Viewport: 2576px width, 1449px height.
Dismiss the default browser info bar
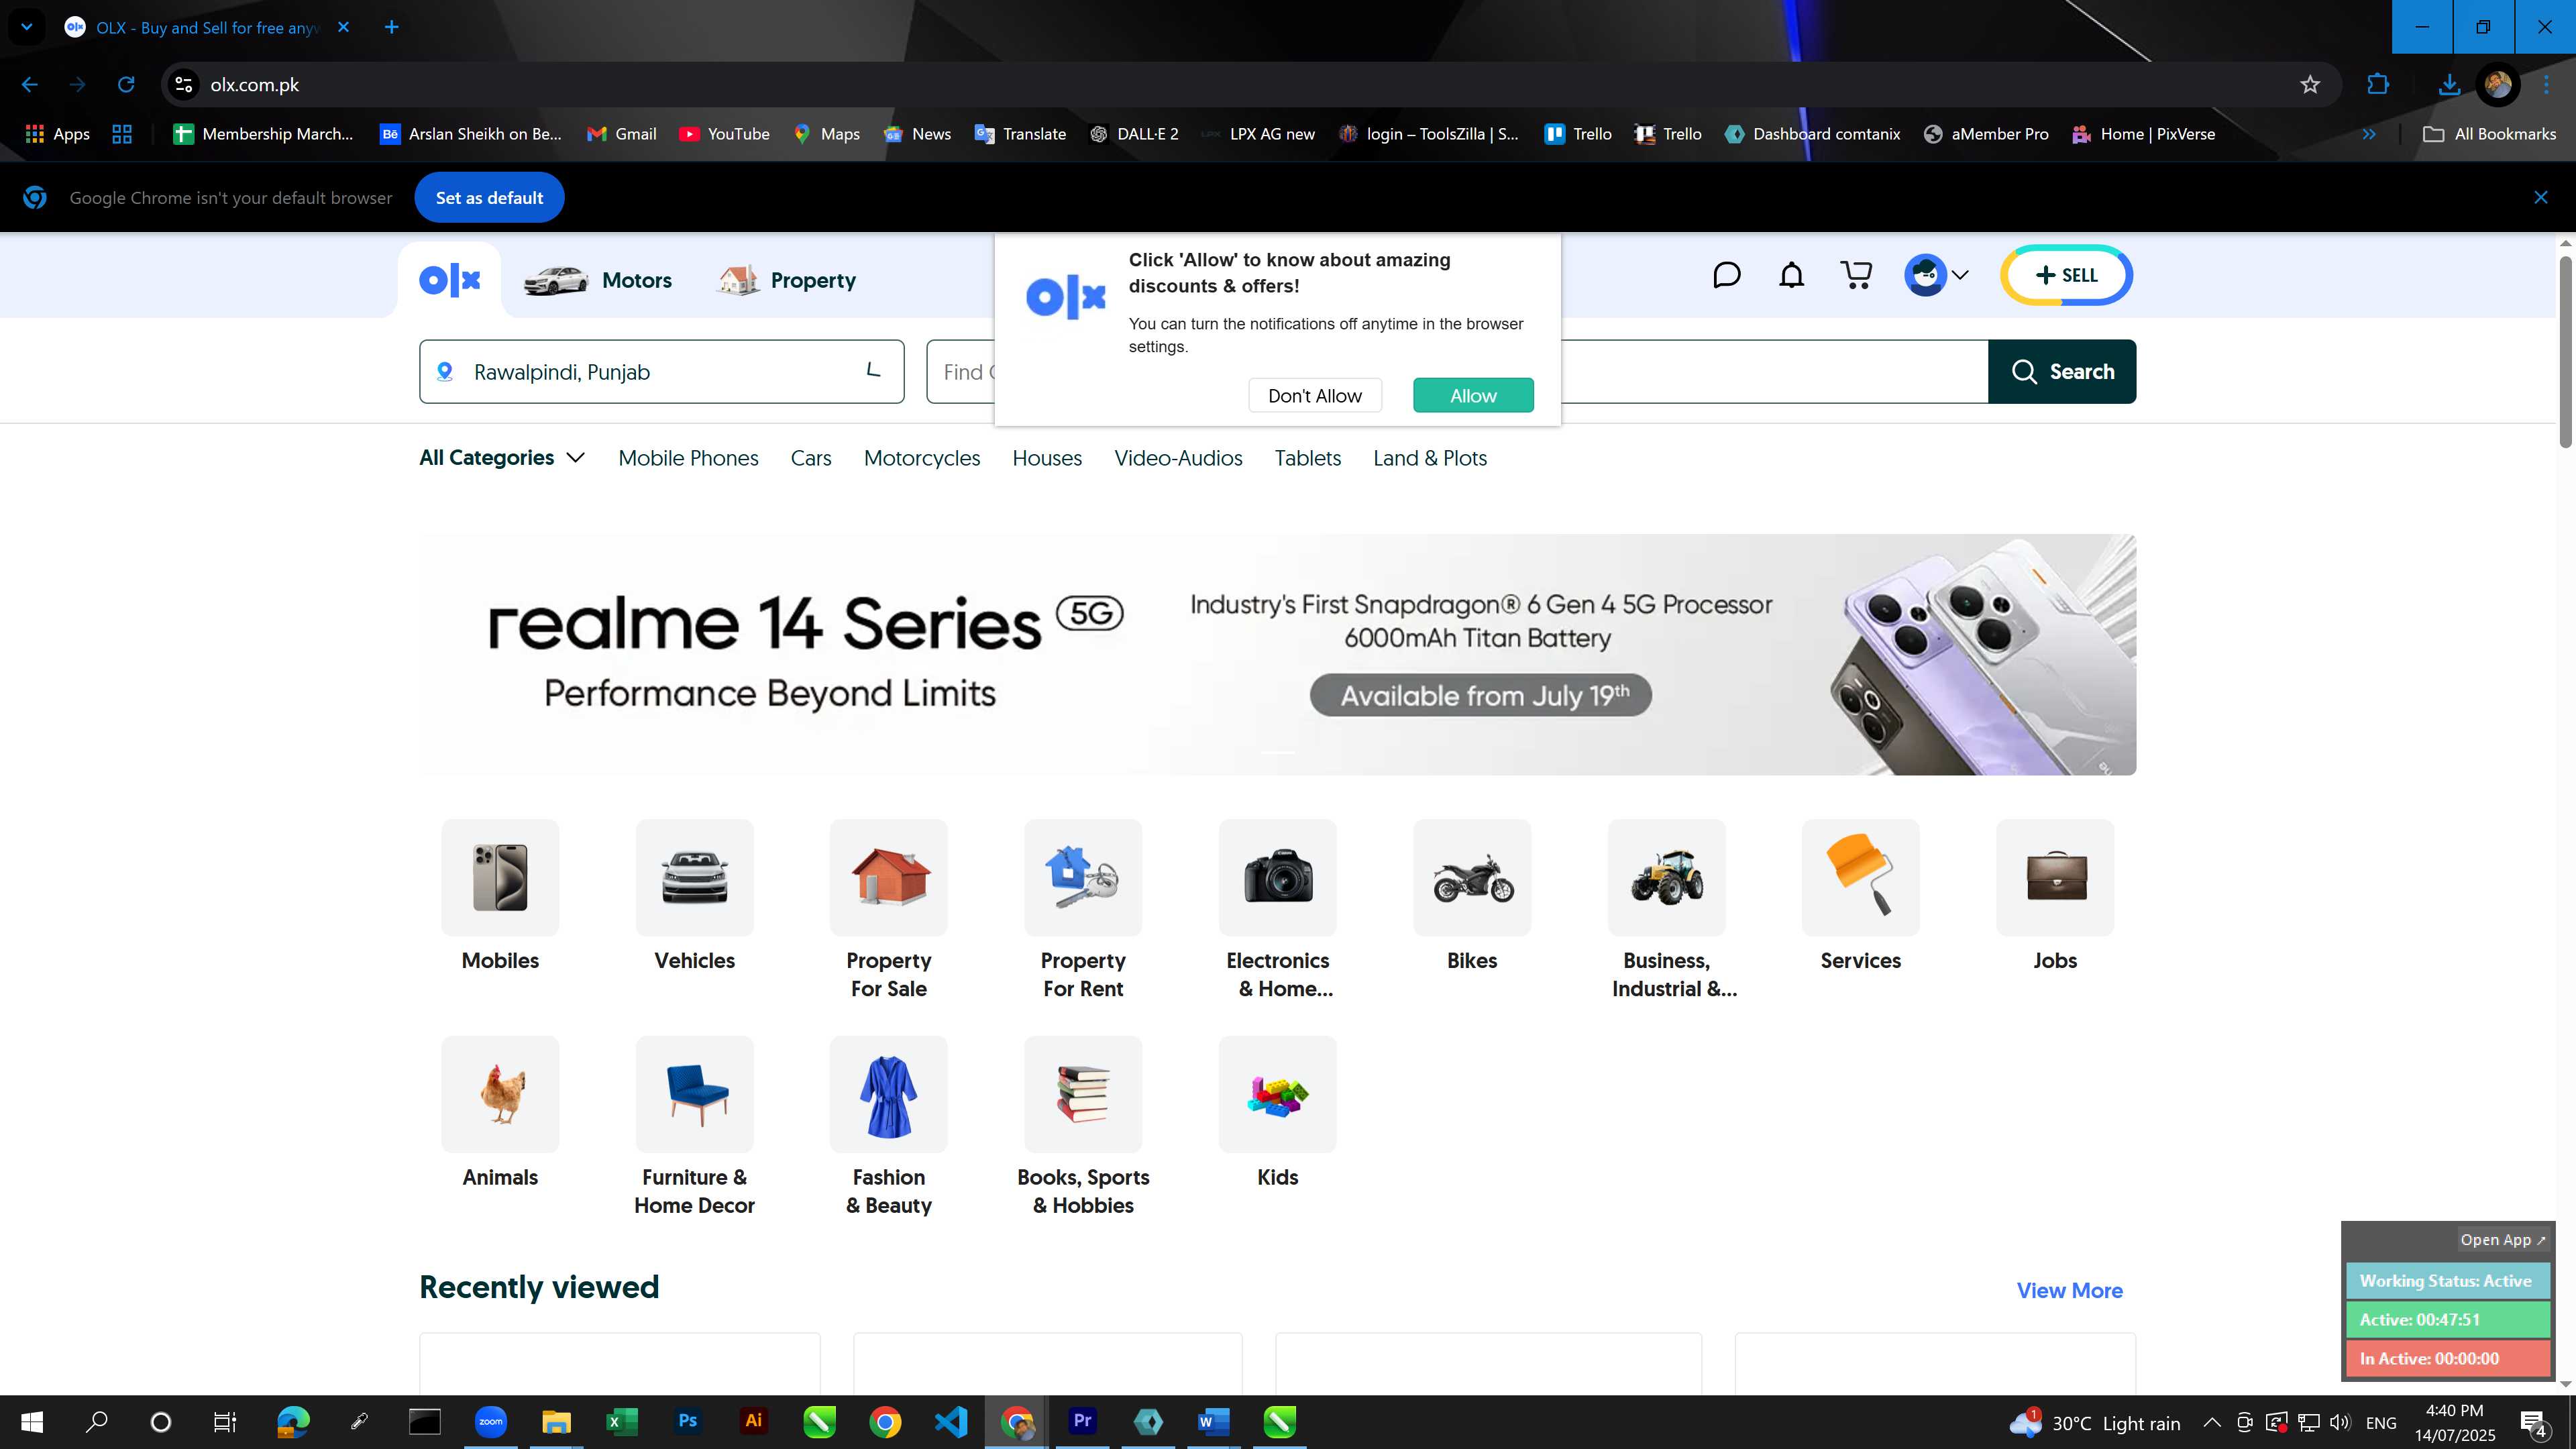coord(2541,197)
